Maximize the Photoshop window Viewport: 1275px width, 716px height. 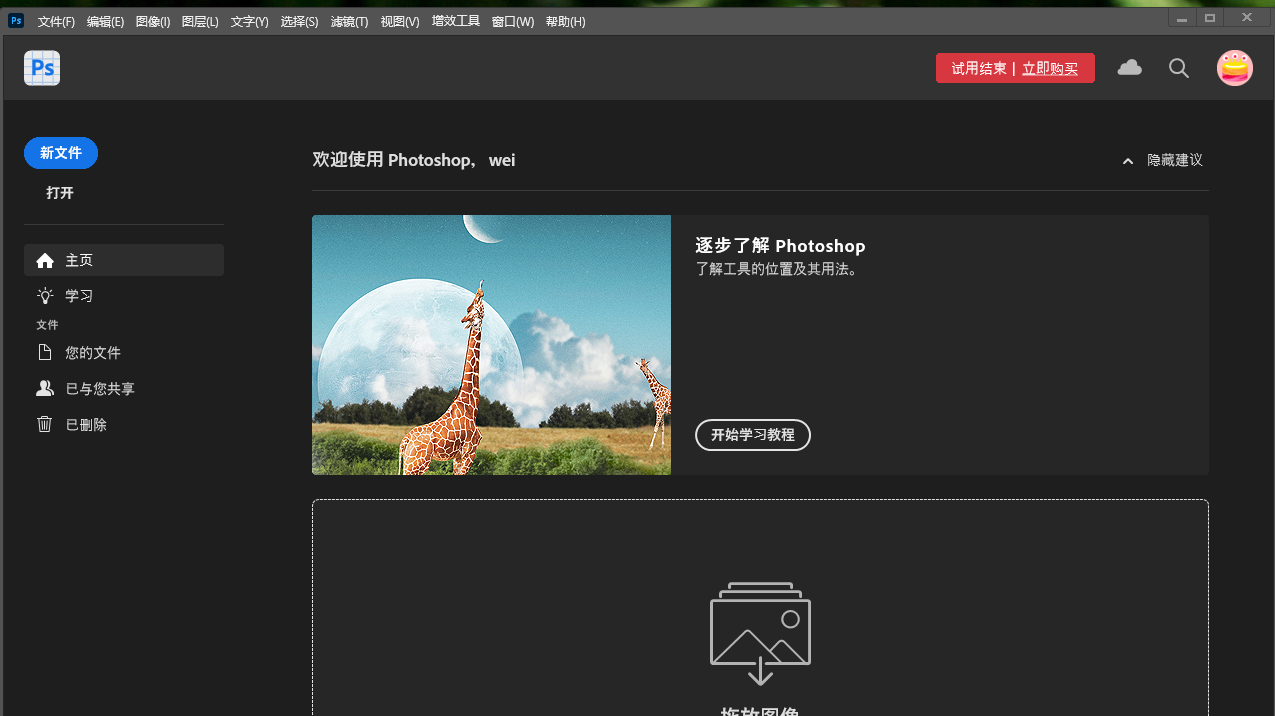pyautogui.click(x=1211, y=18)
